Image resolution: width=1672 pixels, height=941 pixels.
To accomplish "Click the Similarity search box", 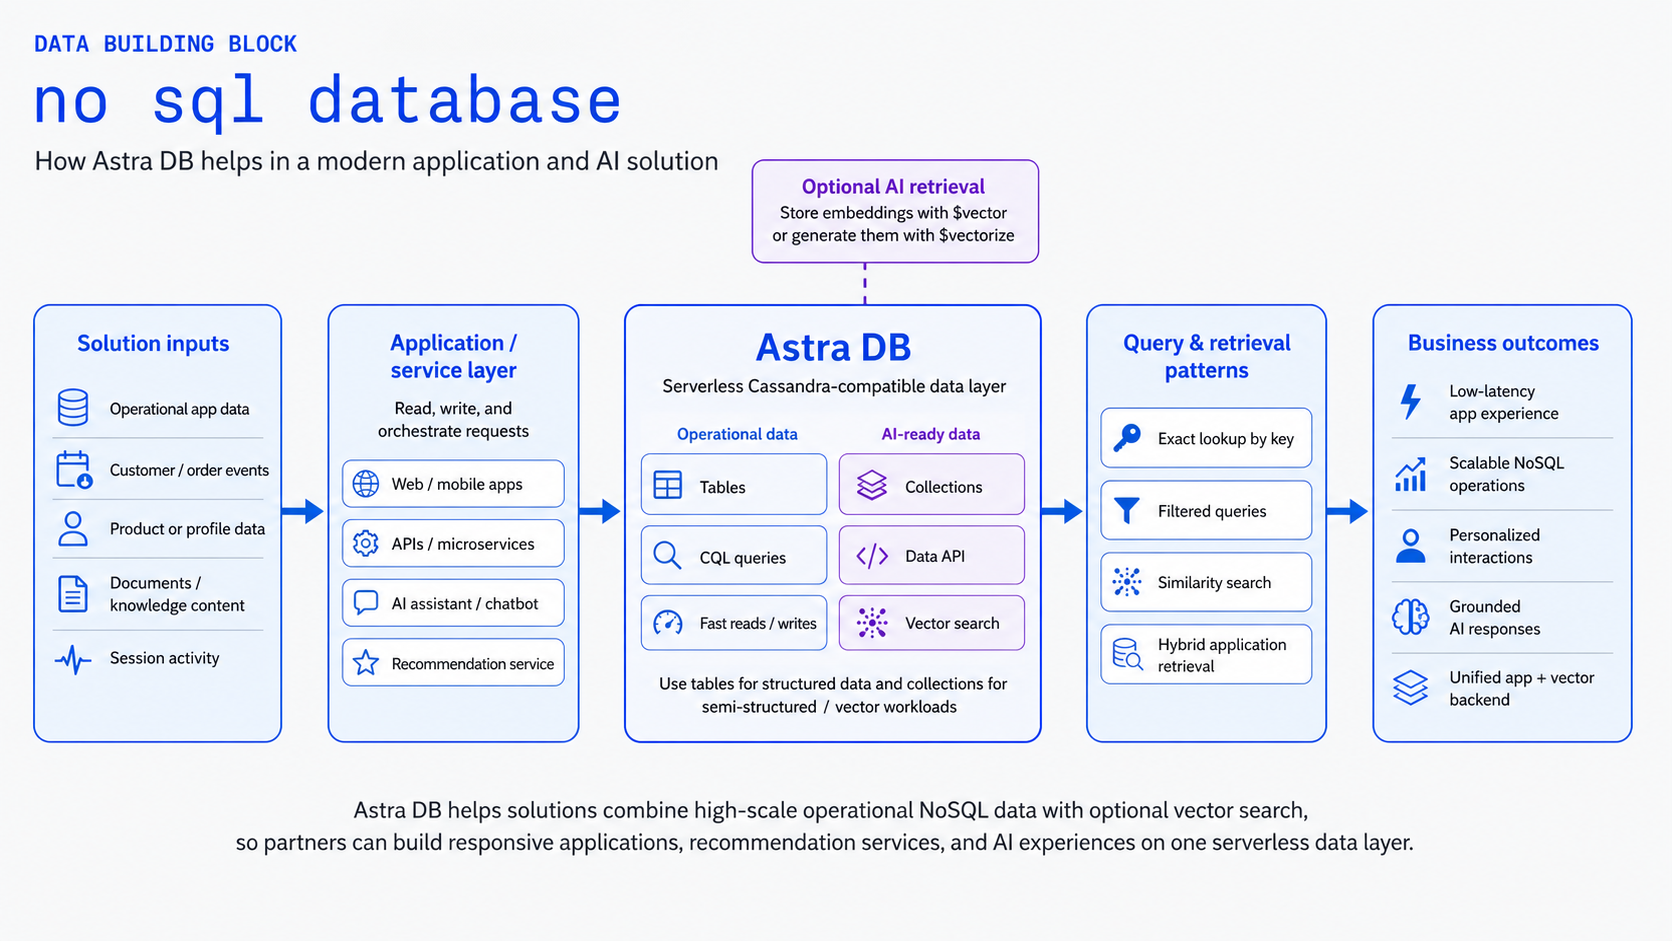I will [x=1206, y=582].
